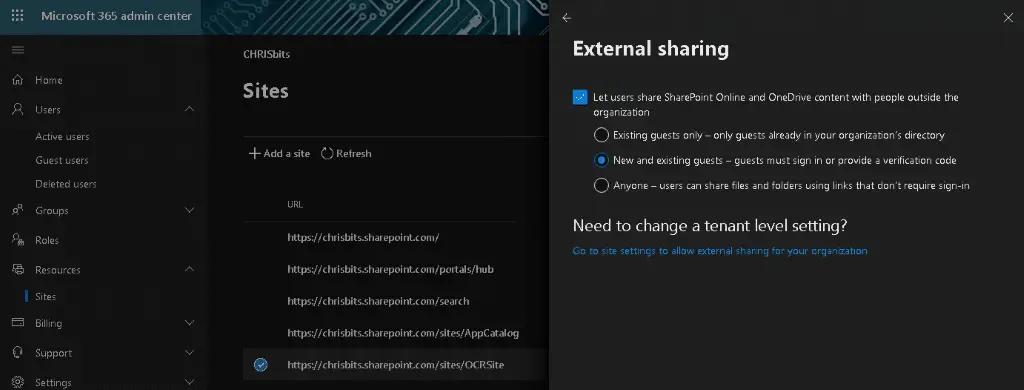Click the CHRISbits breadcrumb
This screenshot has width=1024, height=390.
(266, 54)
